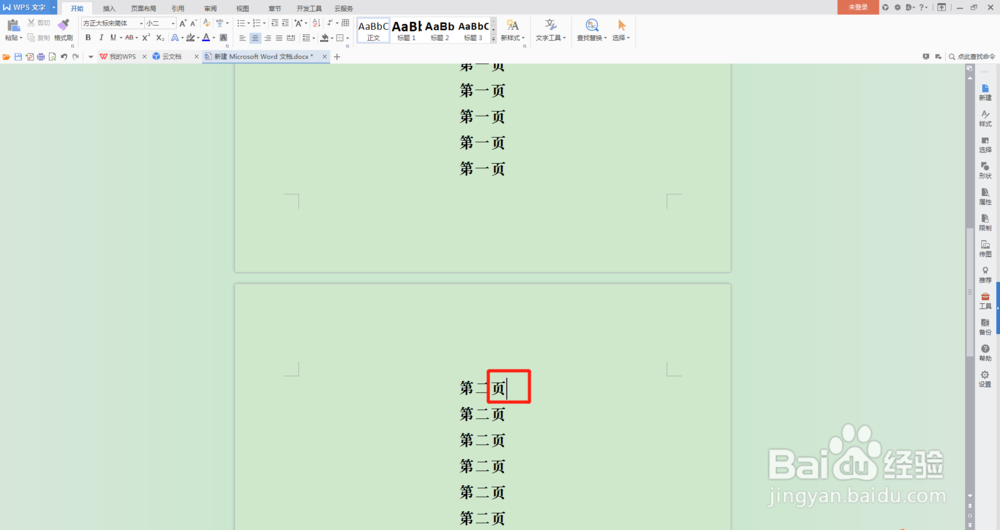The image size is (1000, 530).
Task: Expand the bullet list dropdown
Action: [249, 24]
